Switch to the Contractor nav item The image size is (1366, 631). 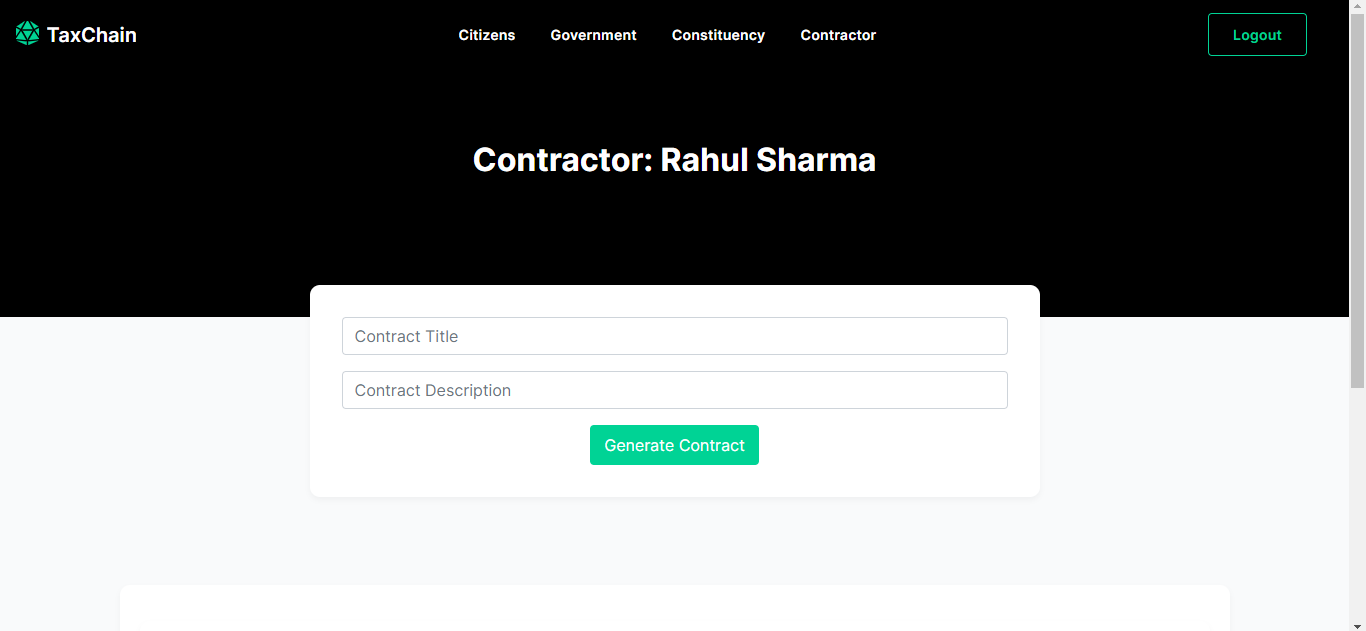pyautogui.click(x=838, y=35)
